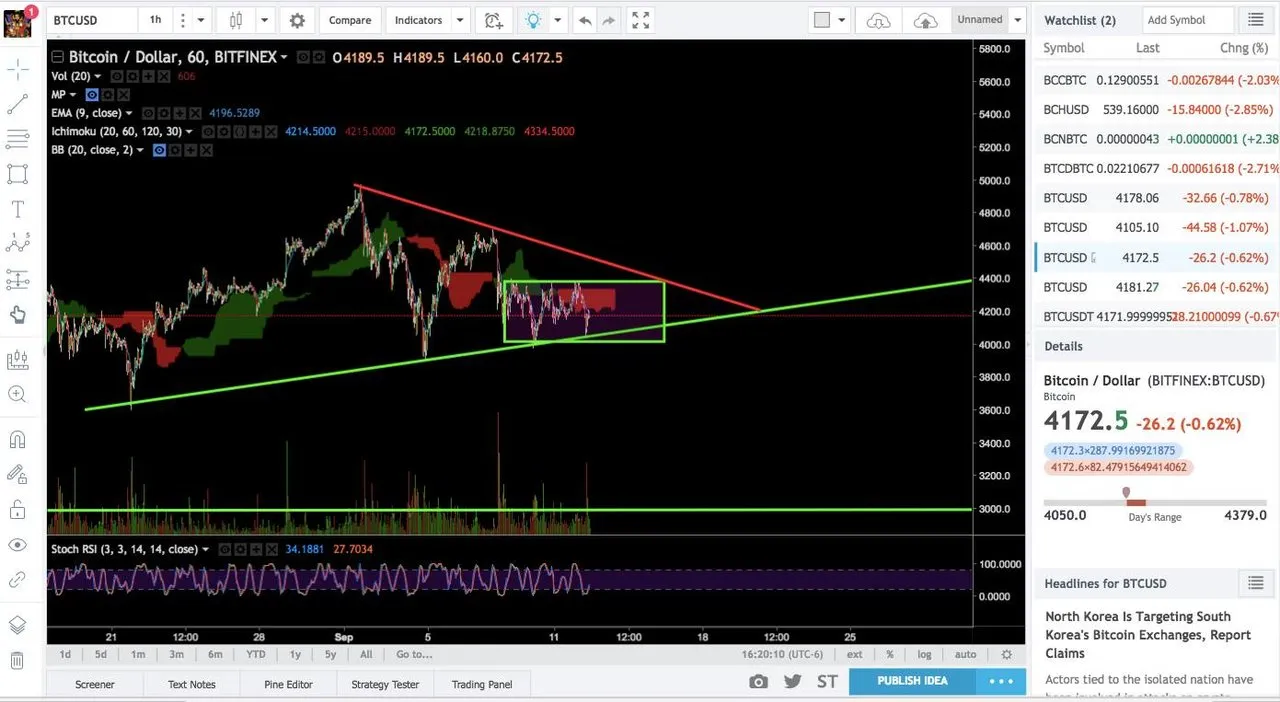The width and height of the screenshot is (1280, 702).
Task: Click the trash can remove drawings icon
Action: (x=17, y=660)
